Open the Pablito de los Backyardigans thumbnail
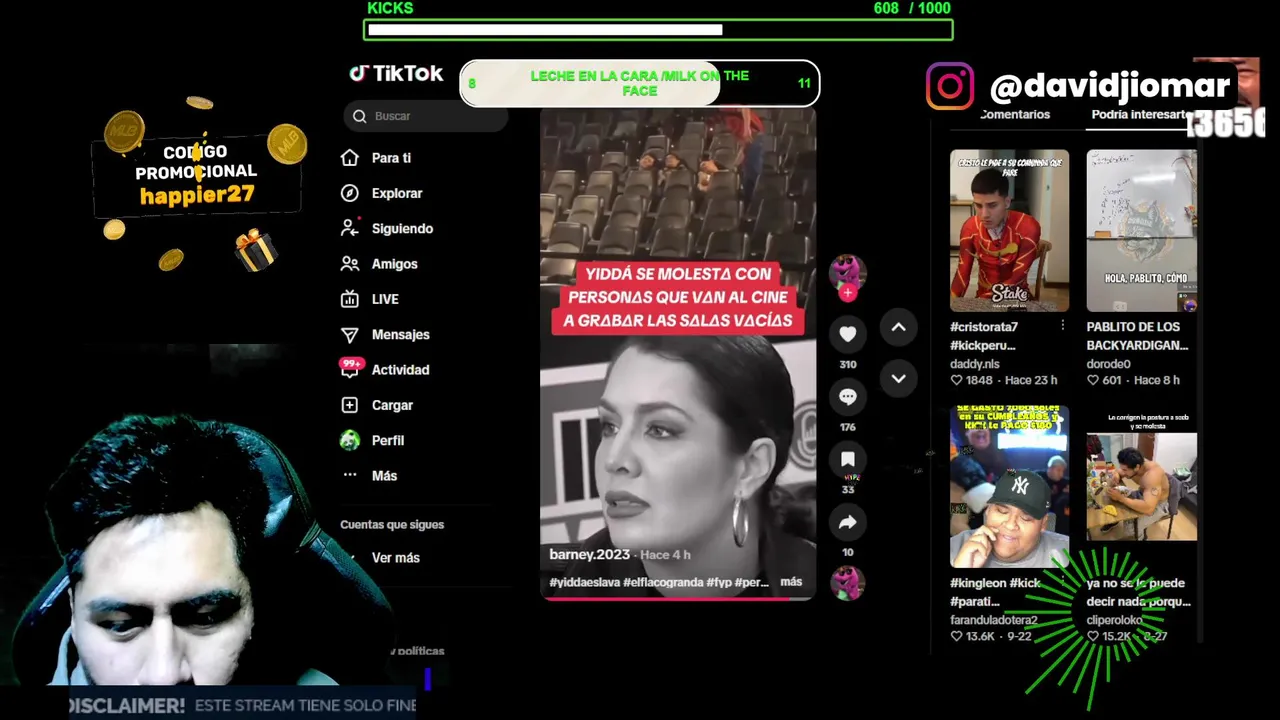This screenshot has height=720, width=1280. coord(1142,231)
